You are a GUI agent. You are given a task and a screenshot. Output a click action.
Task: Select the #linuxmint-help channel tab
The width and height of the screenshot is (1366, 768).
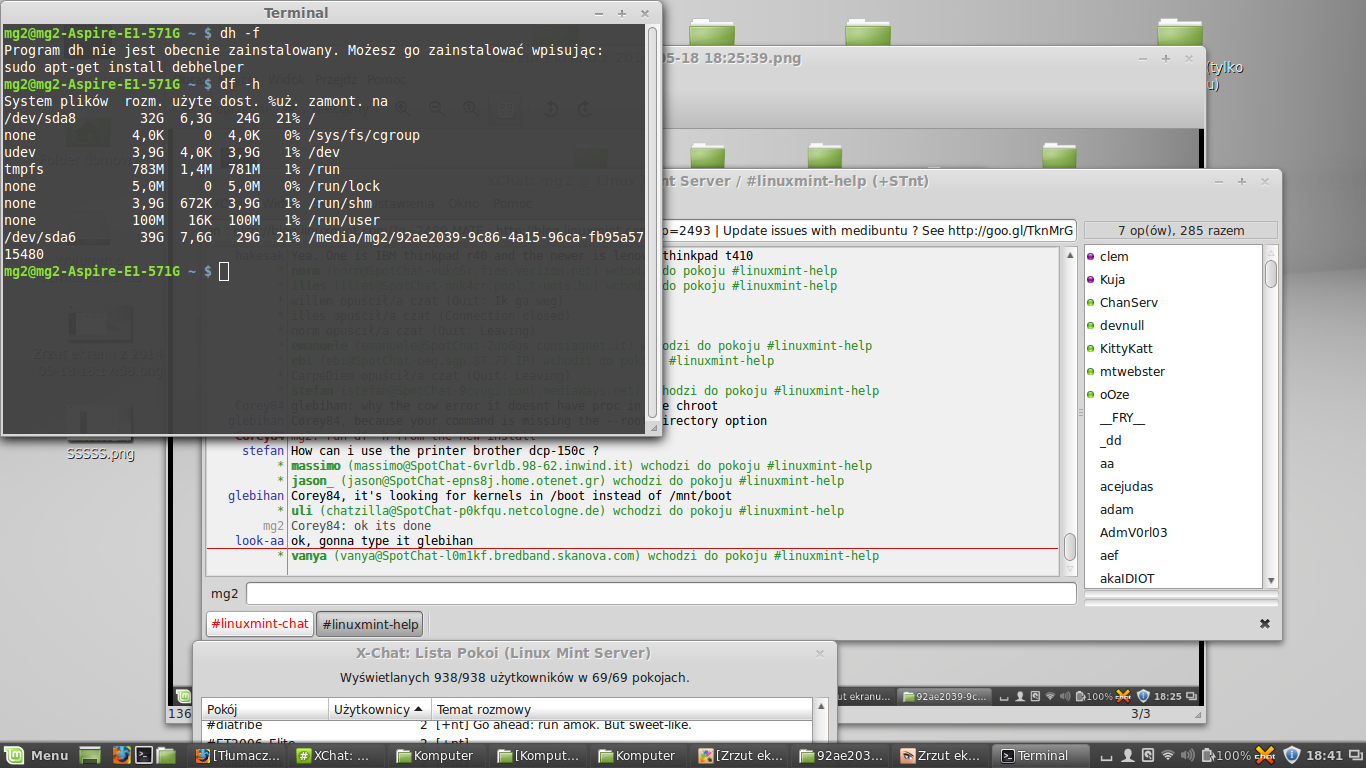click(x=370, y=624)
